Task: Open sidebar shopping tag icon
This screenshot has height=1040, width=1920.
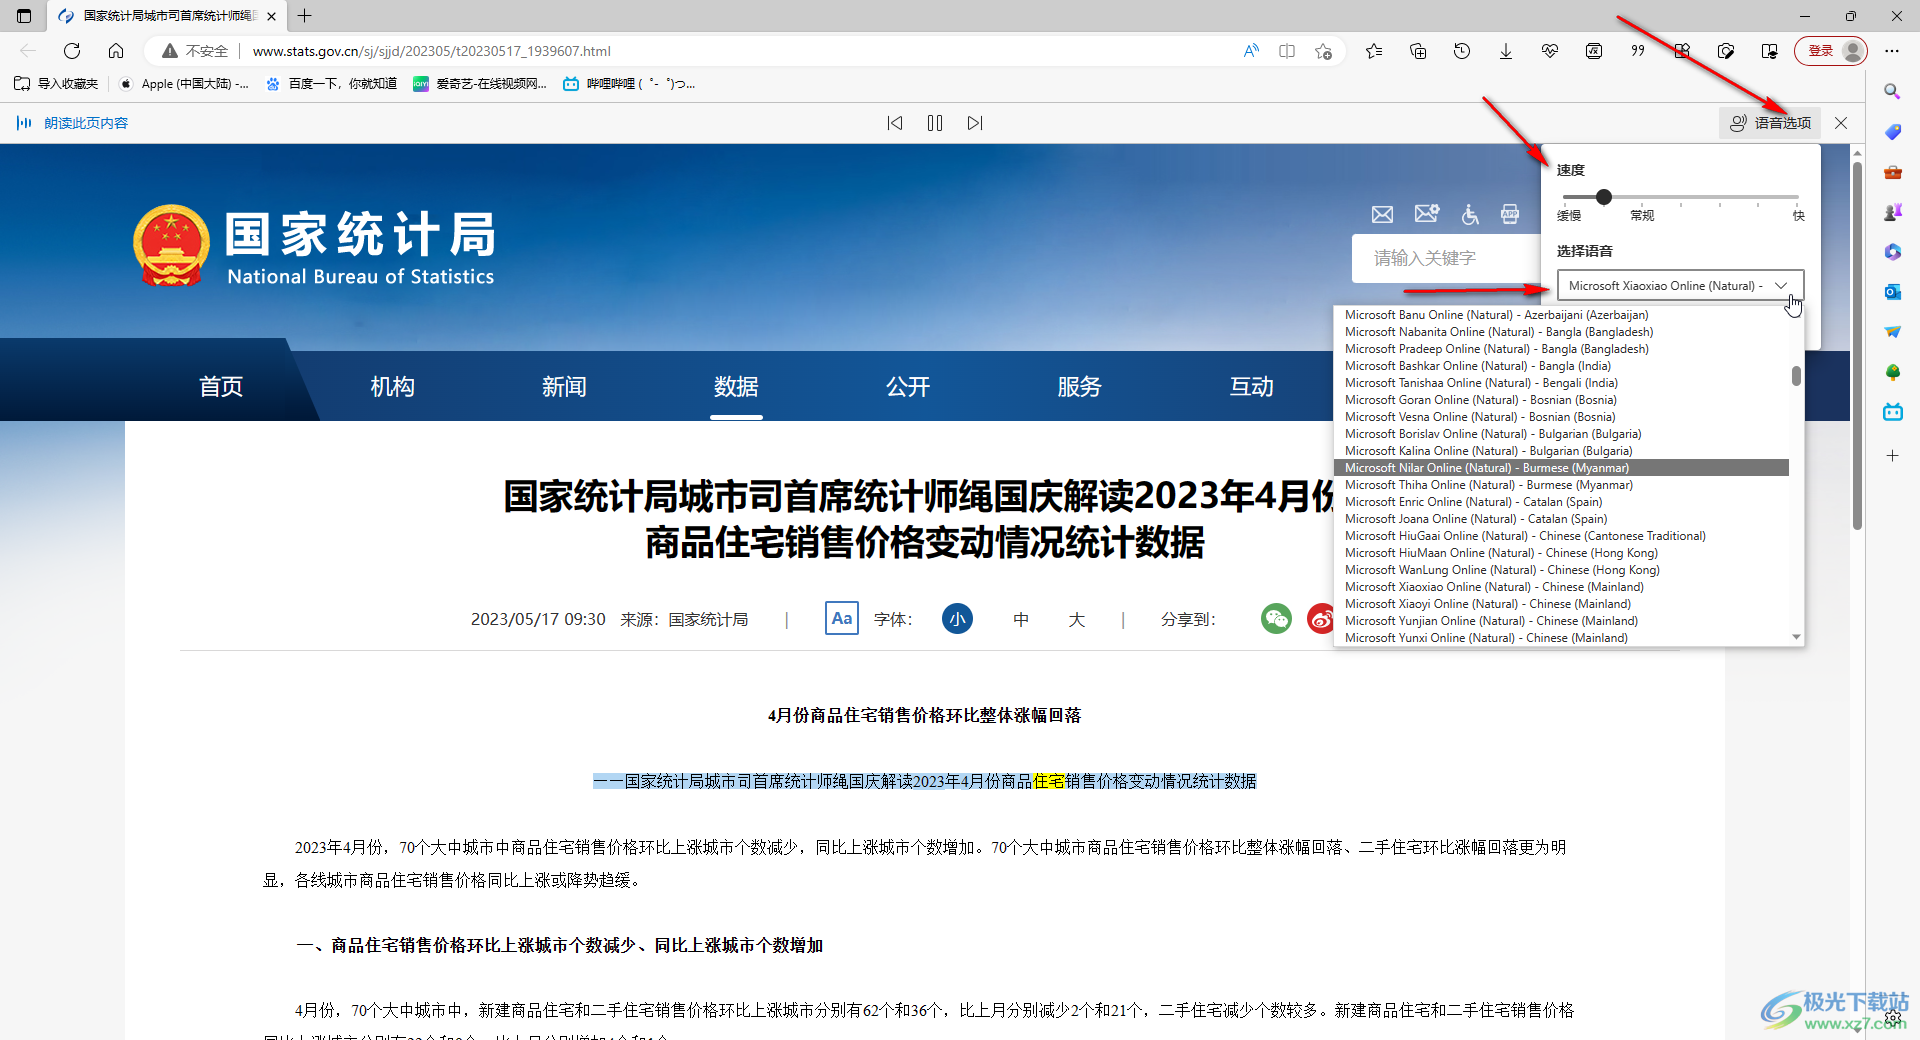Action: pyautogui.click(x=1892, y=132)
